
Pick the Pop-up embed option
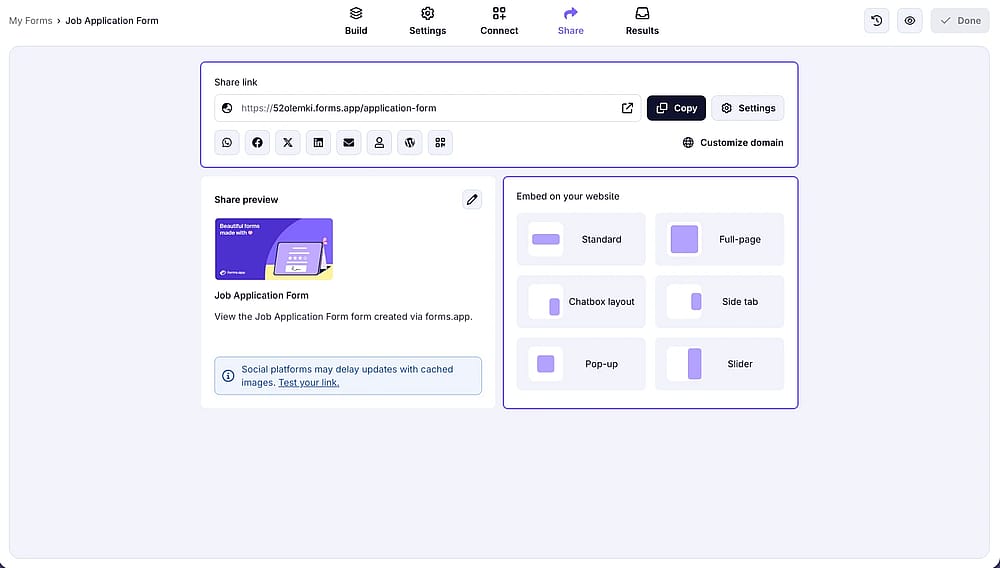point(581,364)
